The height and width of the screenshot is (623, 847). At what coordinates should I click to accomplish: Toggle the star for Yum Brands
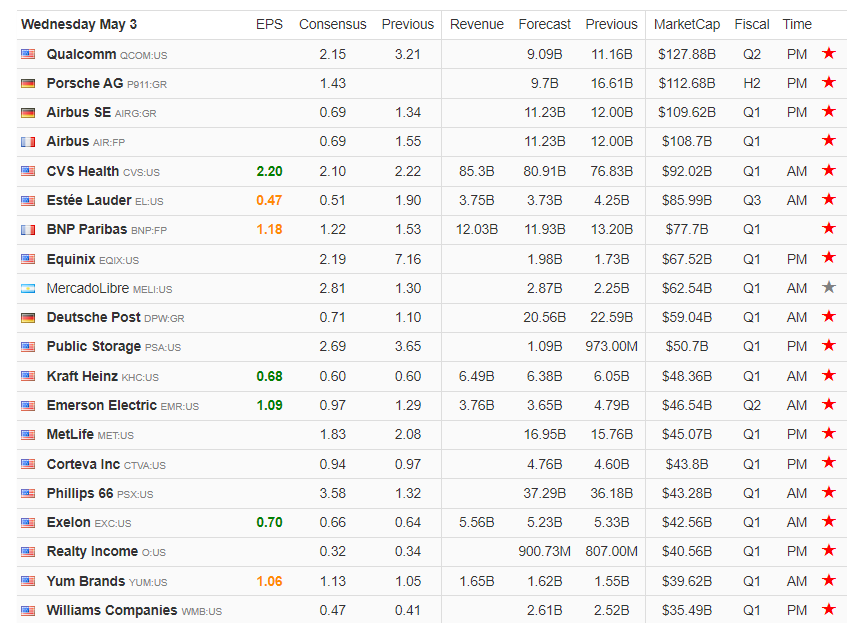coord(829,580)
